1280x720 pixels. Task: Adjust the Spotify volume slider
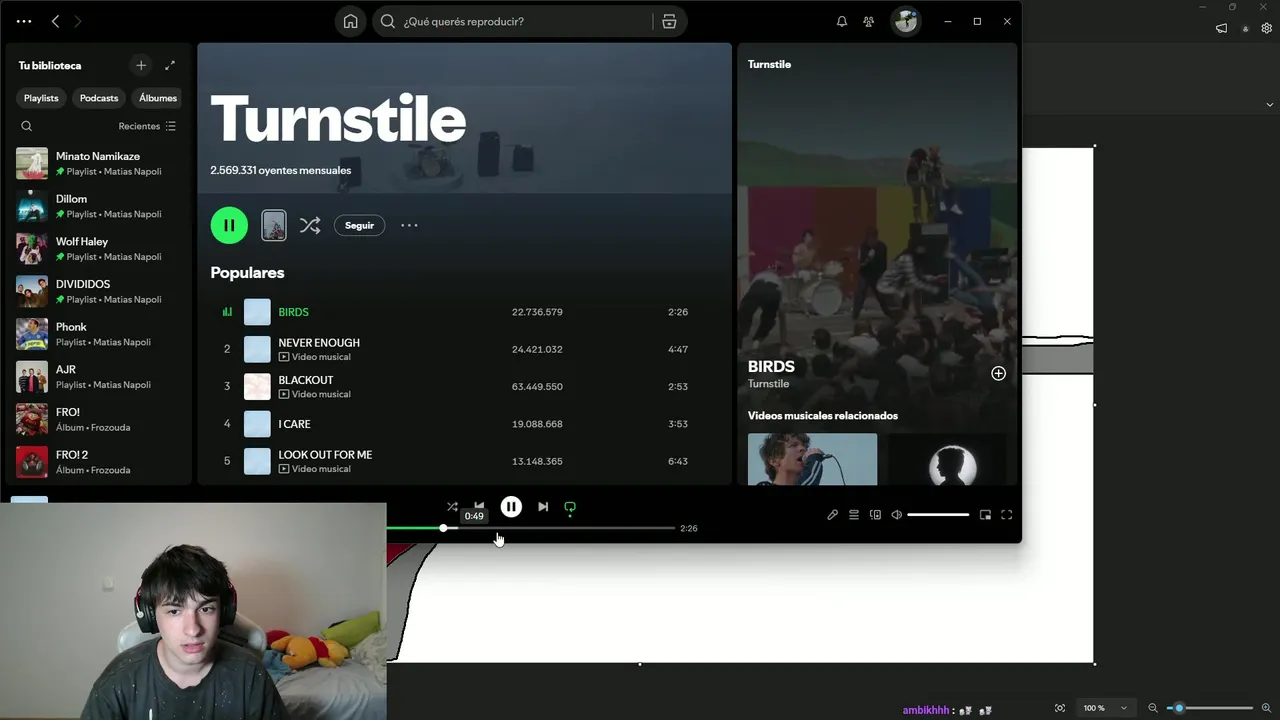[x=938, y=515]
